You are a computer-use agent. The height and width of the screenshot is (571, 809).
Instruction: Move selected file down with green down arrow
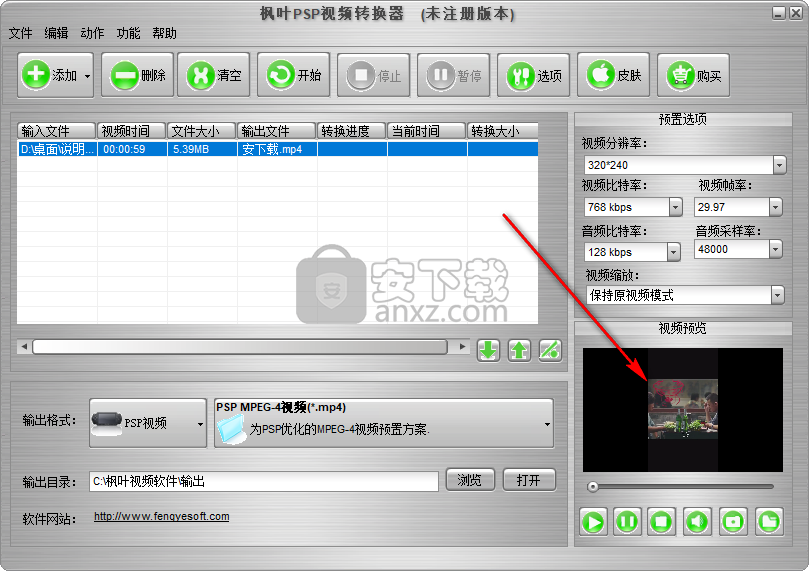[x=488, y=350]
